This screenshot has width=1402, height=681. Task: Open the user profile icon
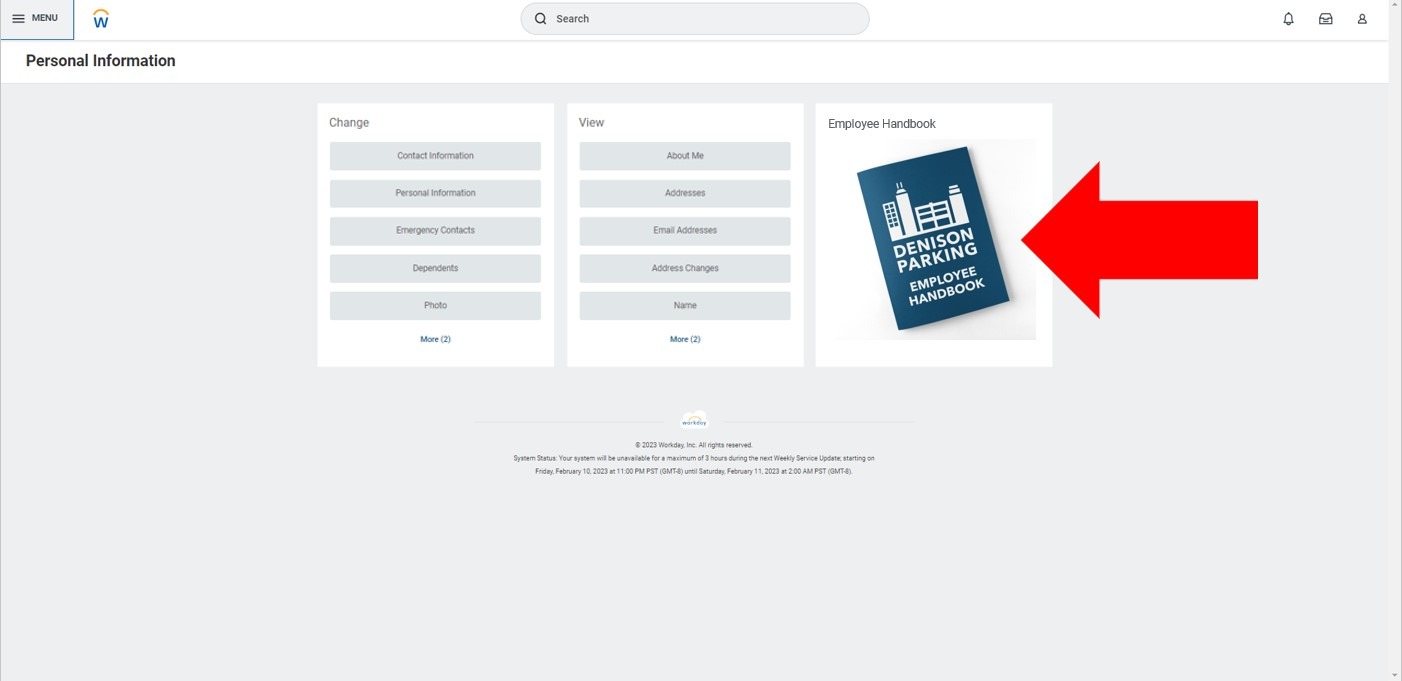1362,19
